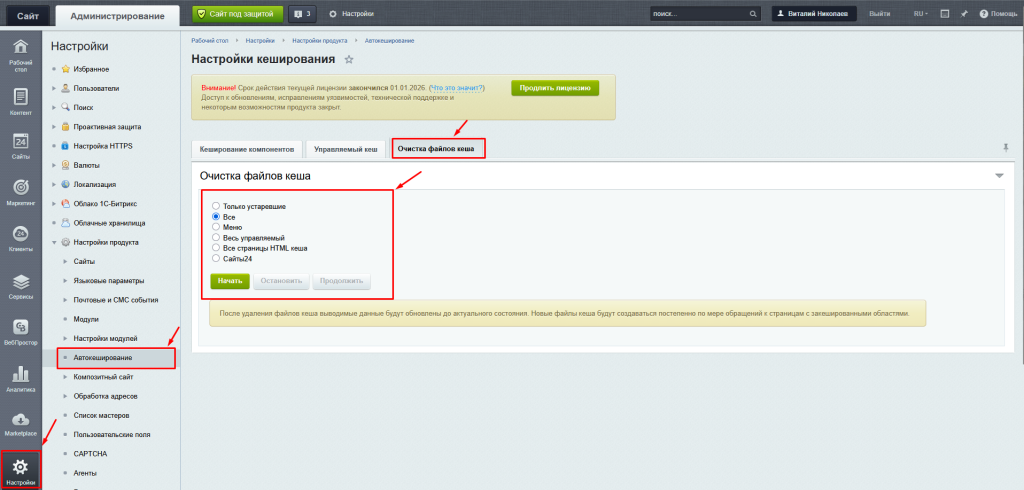Open Обработка адресов menu item

(105, 396)
